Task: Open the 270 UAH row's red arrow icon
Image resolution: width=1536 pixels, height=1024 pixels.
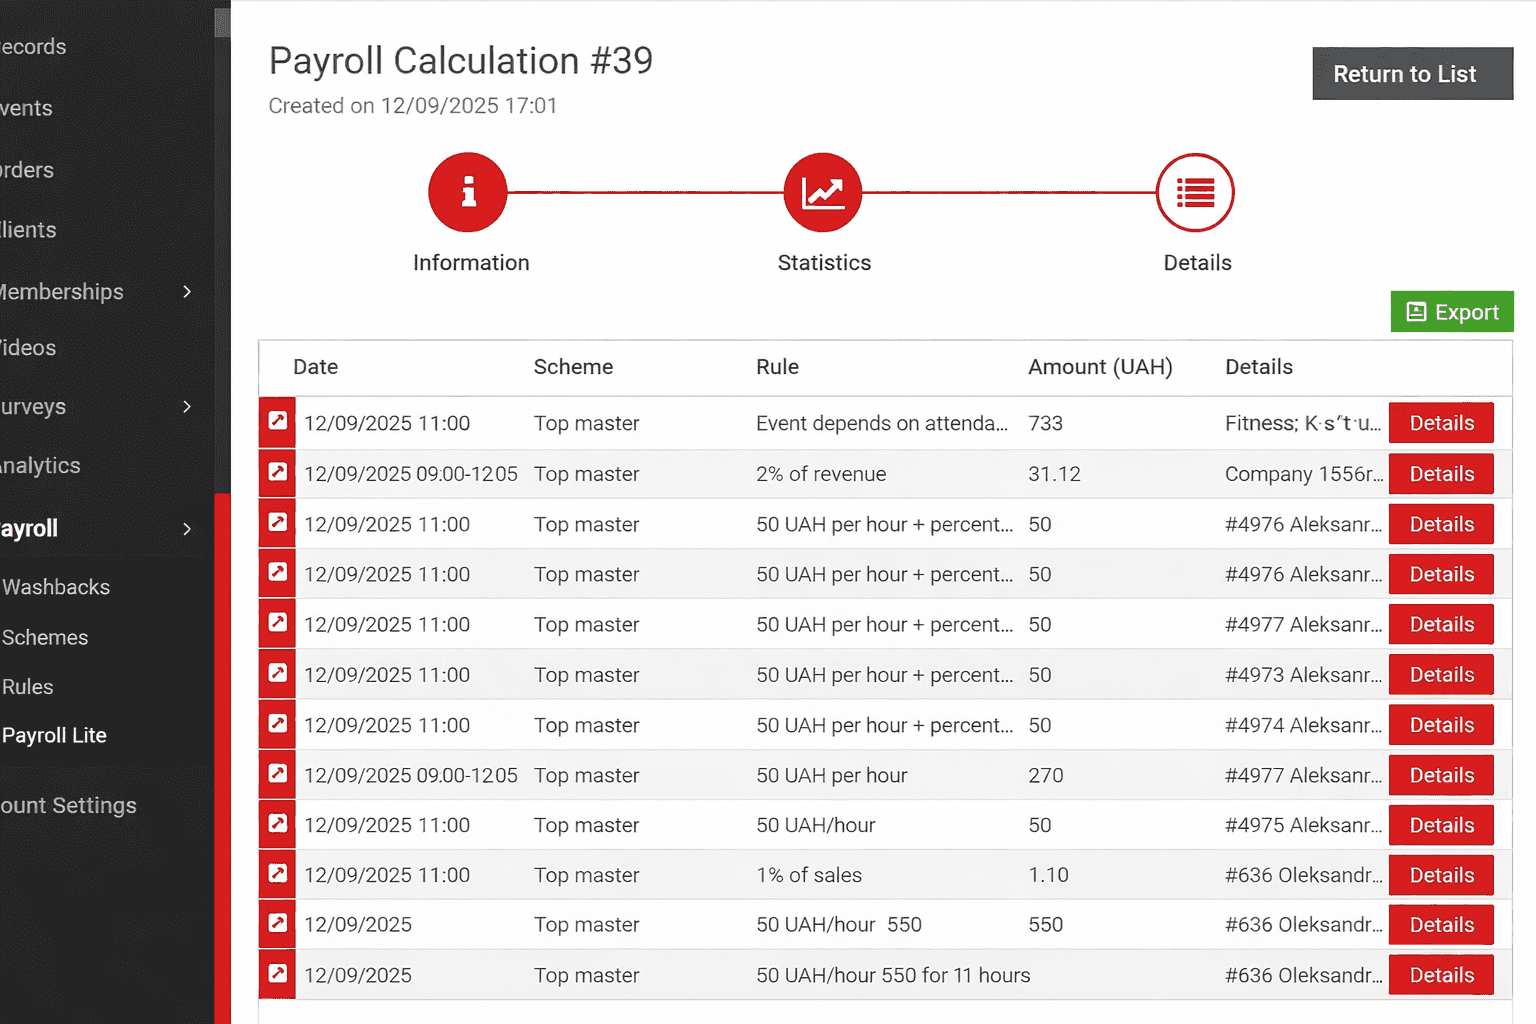Action: point(277,774)
